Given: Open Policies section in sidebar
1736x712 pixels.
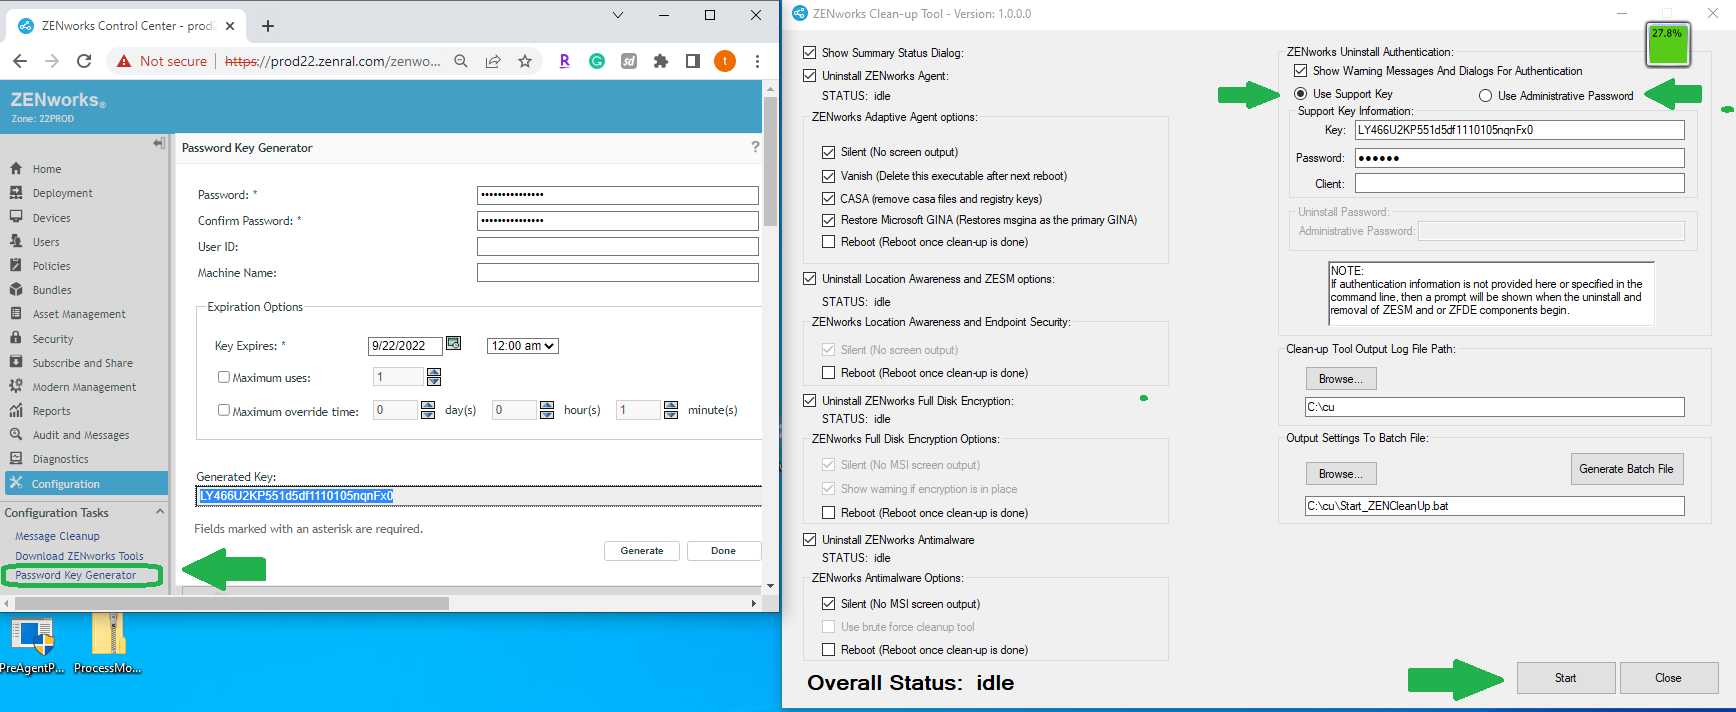Looking at the screenshot, I should tap(51, 266).
